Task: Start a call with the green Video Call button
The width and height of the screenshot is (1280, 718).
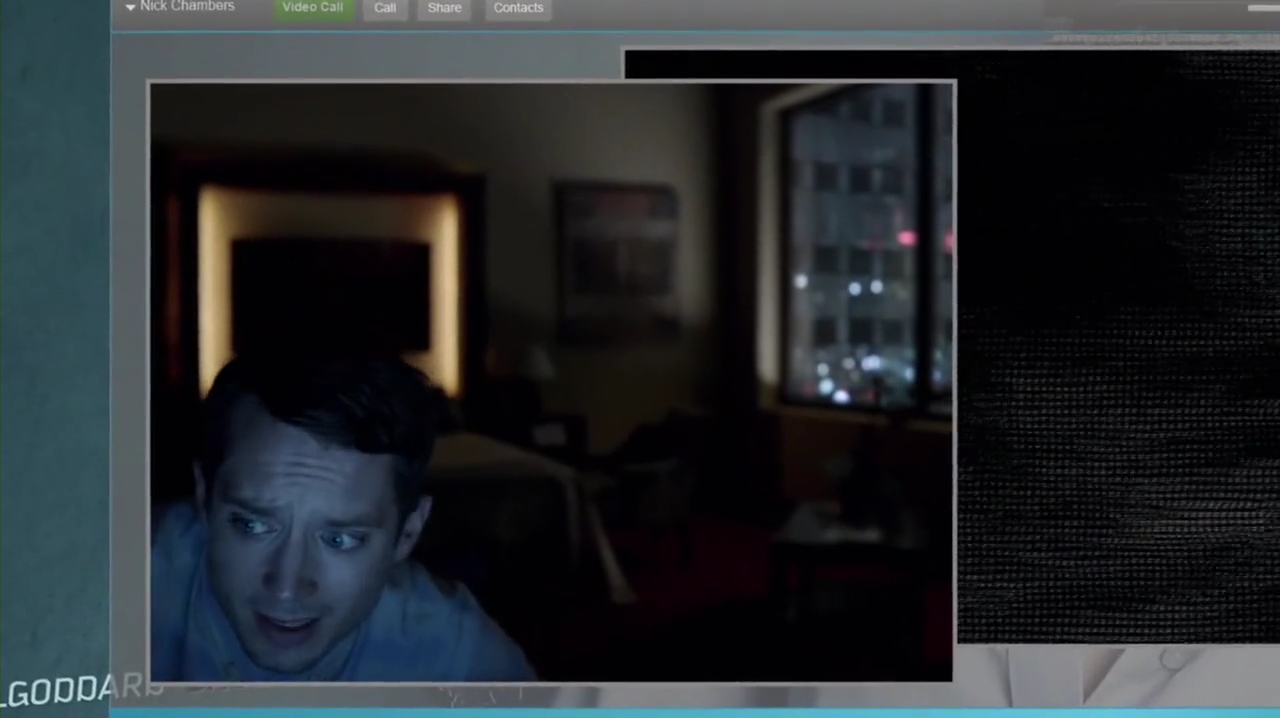Action: pos(313,8)
